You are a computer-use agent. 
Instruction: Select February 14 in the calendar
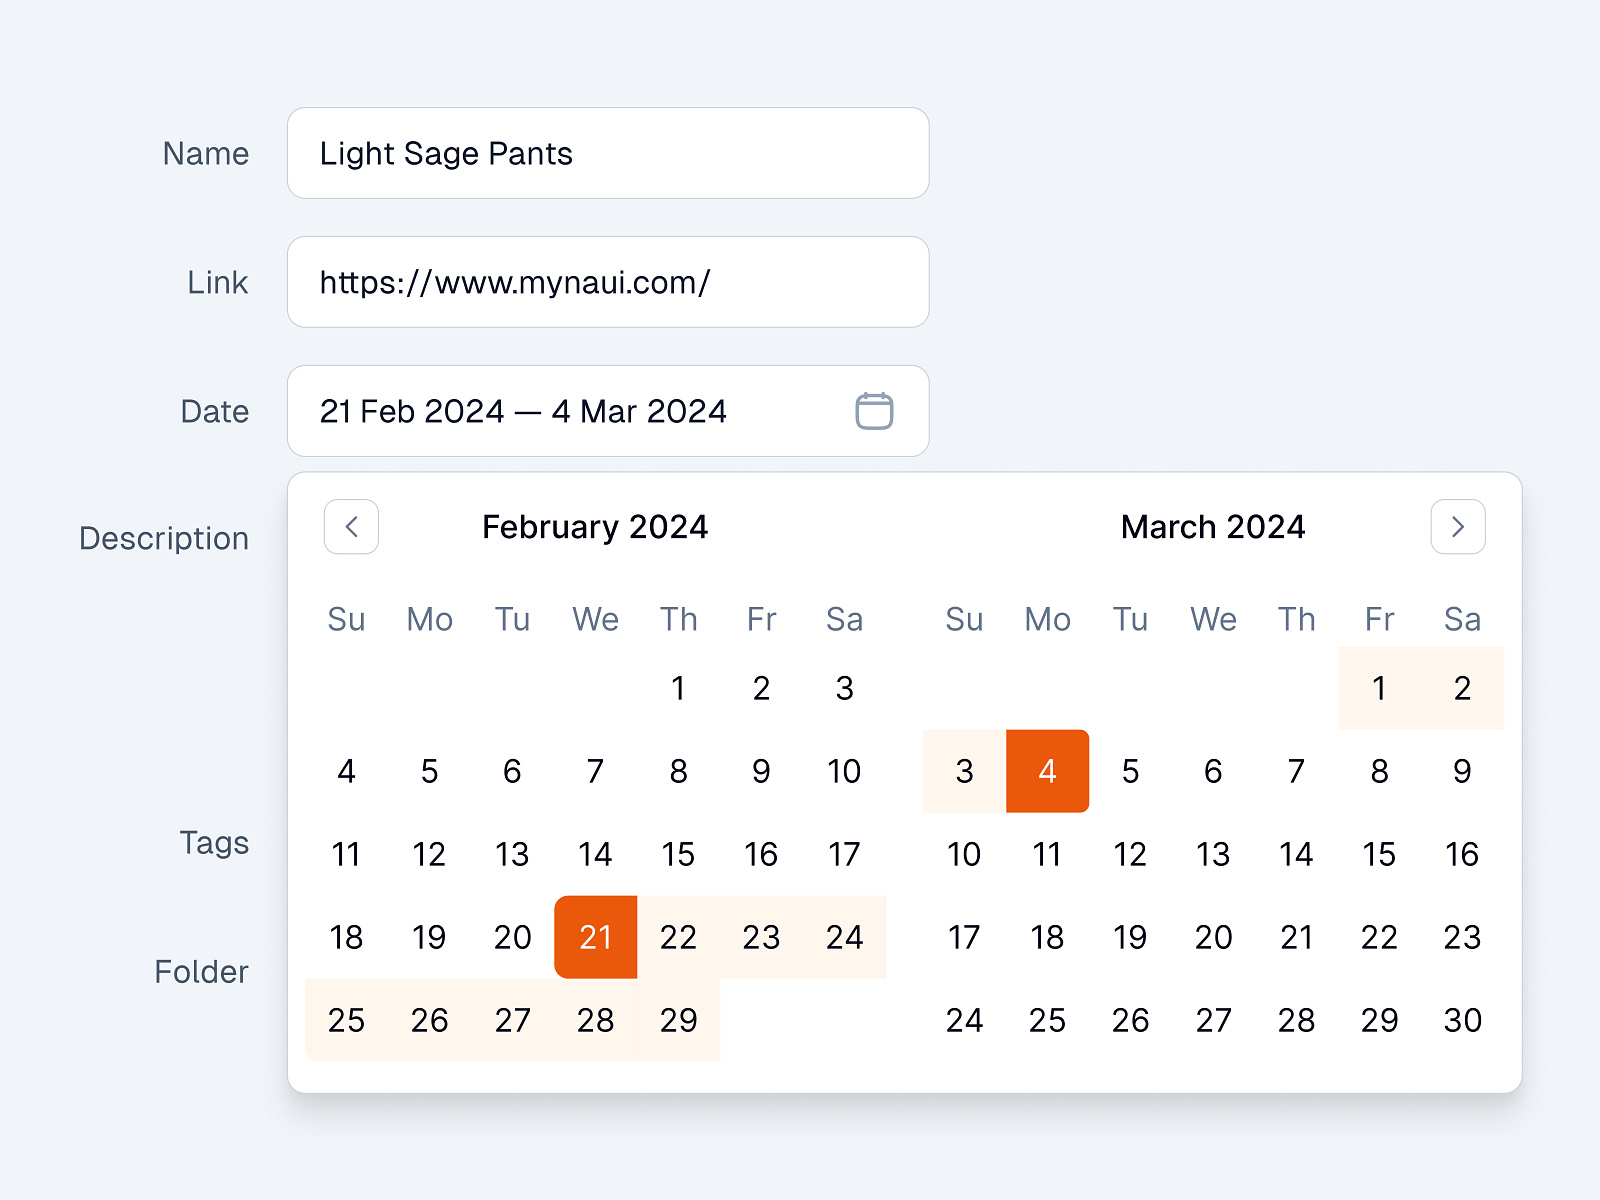tap(595, 854)
